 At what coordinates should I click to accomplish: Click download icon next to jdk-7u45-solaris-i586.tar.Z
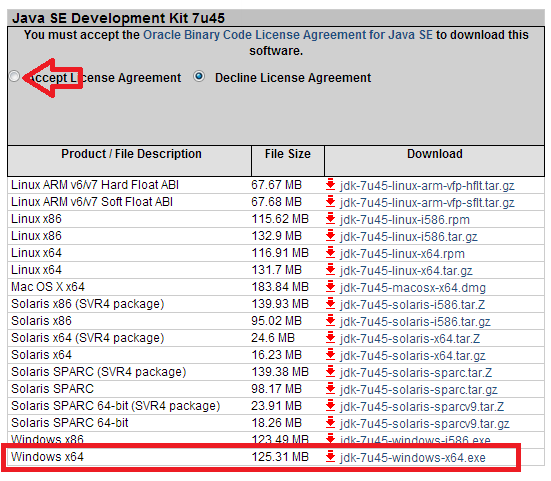(330, 304)
